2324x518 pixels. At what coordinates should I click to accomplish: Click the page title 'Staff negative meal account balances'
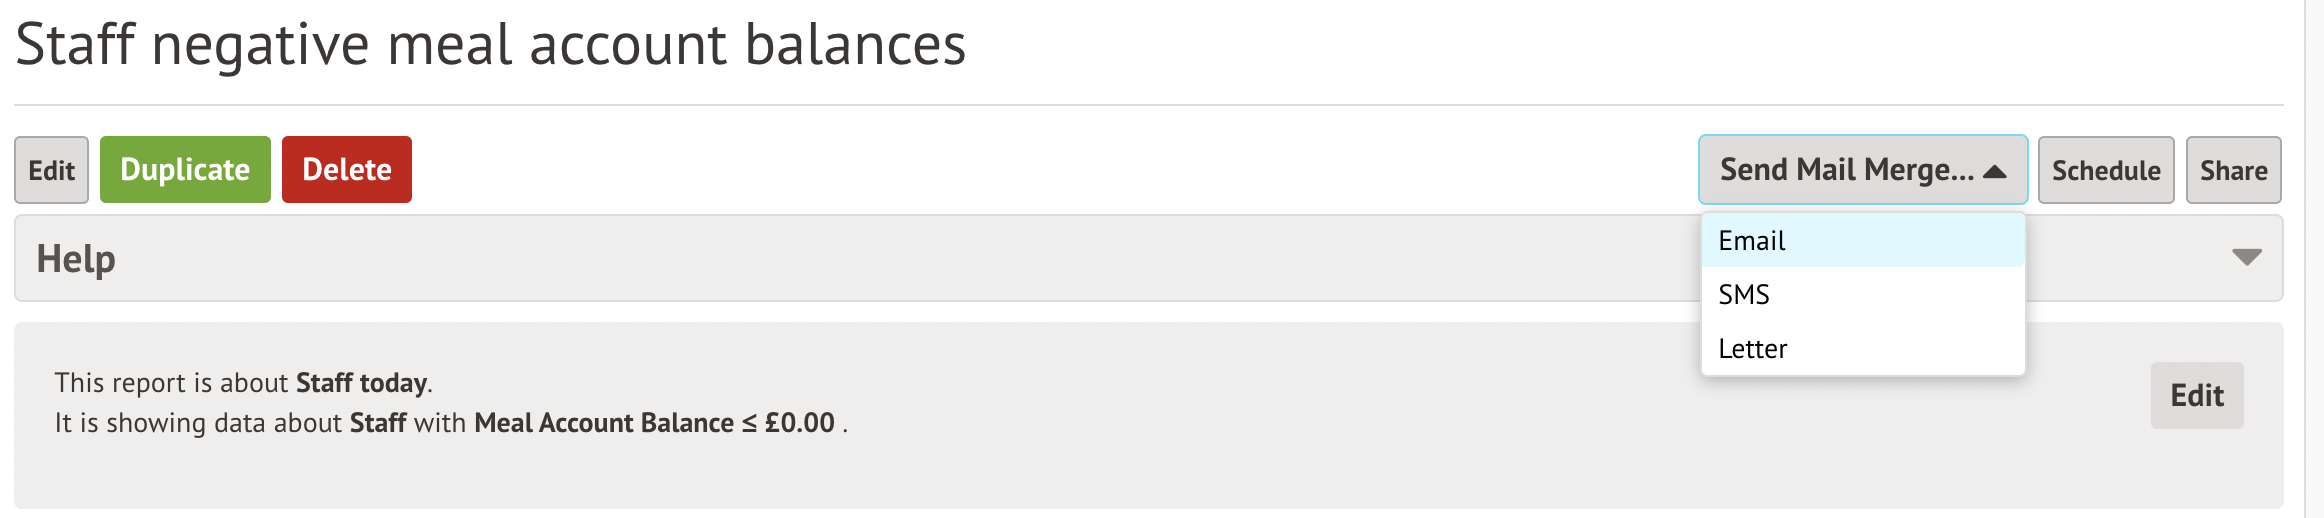click(x=490, y=45)
